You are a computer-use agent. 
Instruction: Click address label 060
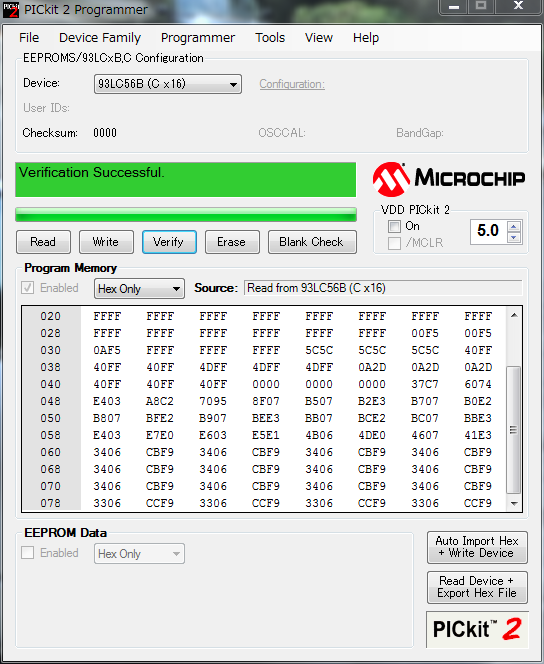click(51, 452)
